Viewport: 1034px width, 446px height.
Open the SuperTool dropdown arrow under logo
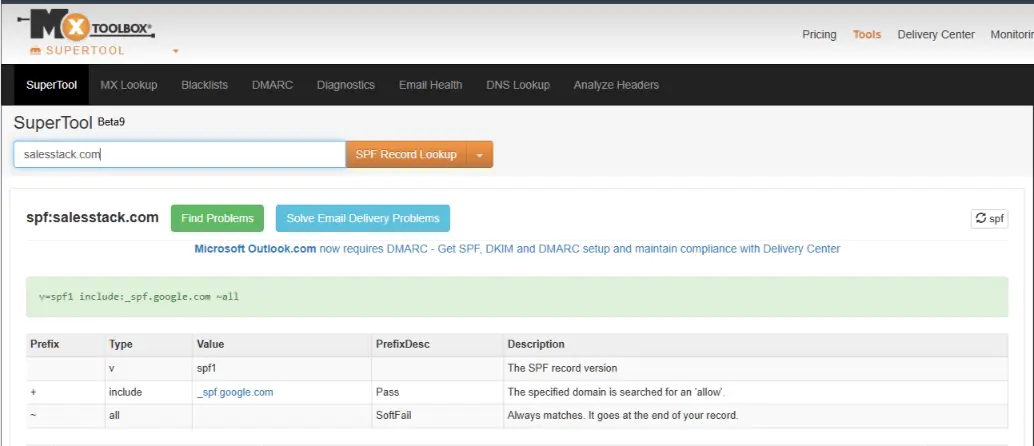point(175,51)
